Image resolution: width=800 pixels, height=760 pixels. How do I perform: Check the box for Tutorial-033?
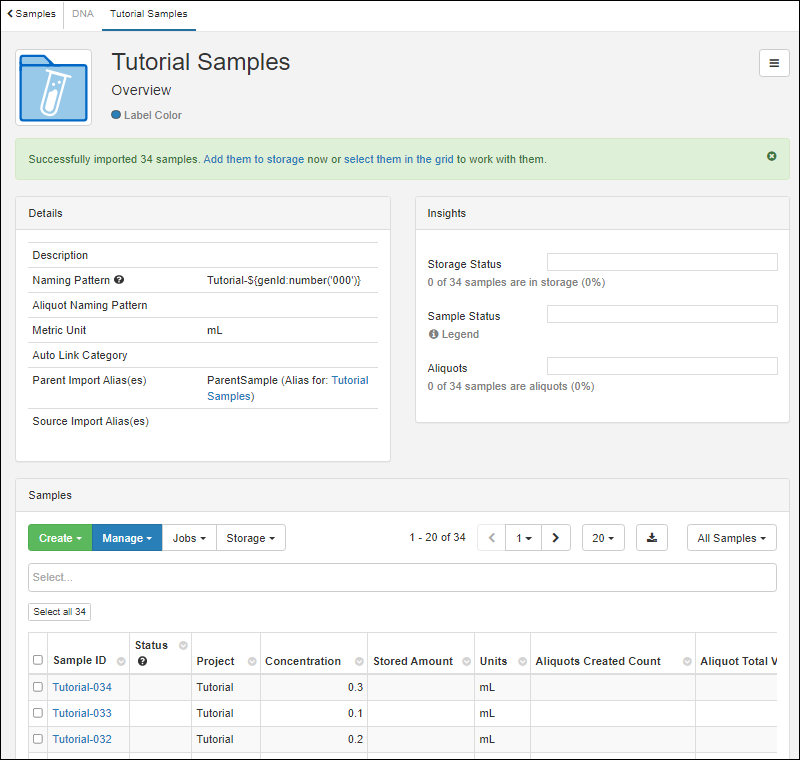tap(38, 713)
